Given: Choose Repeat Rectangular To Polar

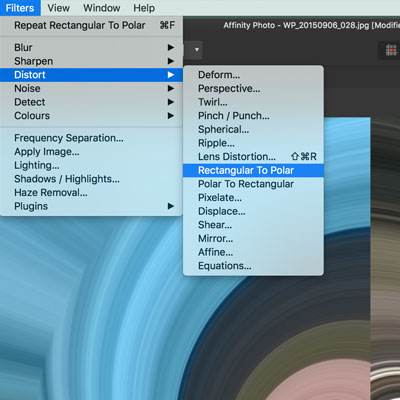Looking at the screenshot, I should click(91, 25).
